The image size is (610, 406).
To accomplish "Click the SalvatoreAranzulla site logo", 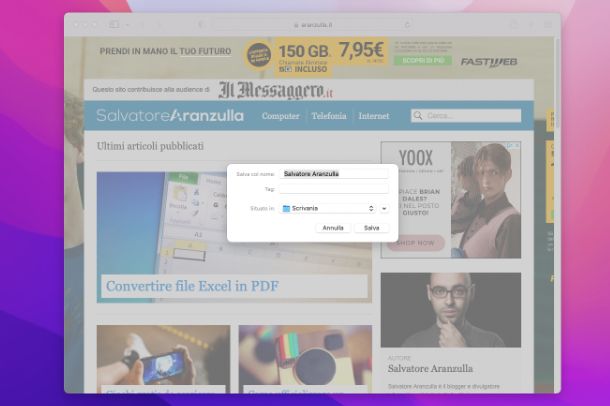I will (170, 116).
